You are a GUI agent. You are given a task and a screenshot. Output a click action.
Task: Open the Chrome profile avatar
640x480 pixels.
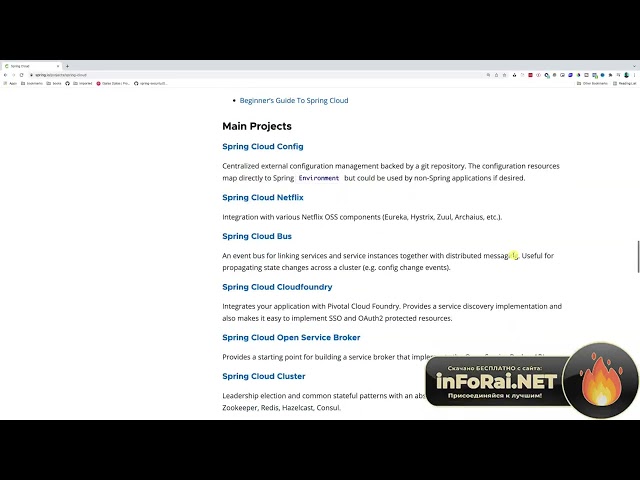click(x=627, y=75)
